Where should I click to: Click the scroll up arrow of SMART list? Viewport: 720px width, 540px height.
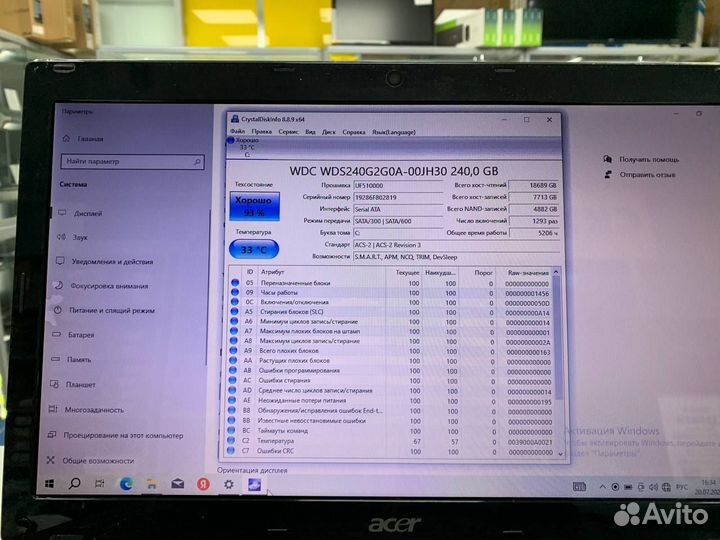coord(557,272)
